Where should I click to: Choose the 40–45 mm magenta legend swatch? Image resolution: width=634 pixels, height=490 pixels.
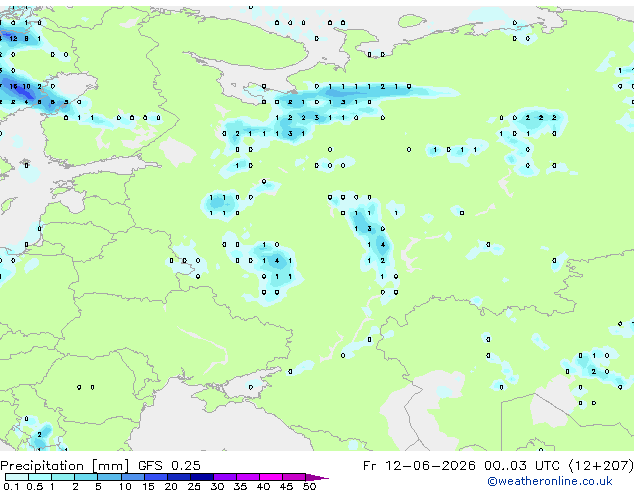[271, 477]
